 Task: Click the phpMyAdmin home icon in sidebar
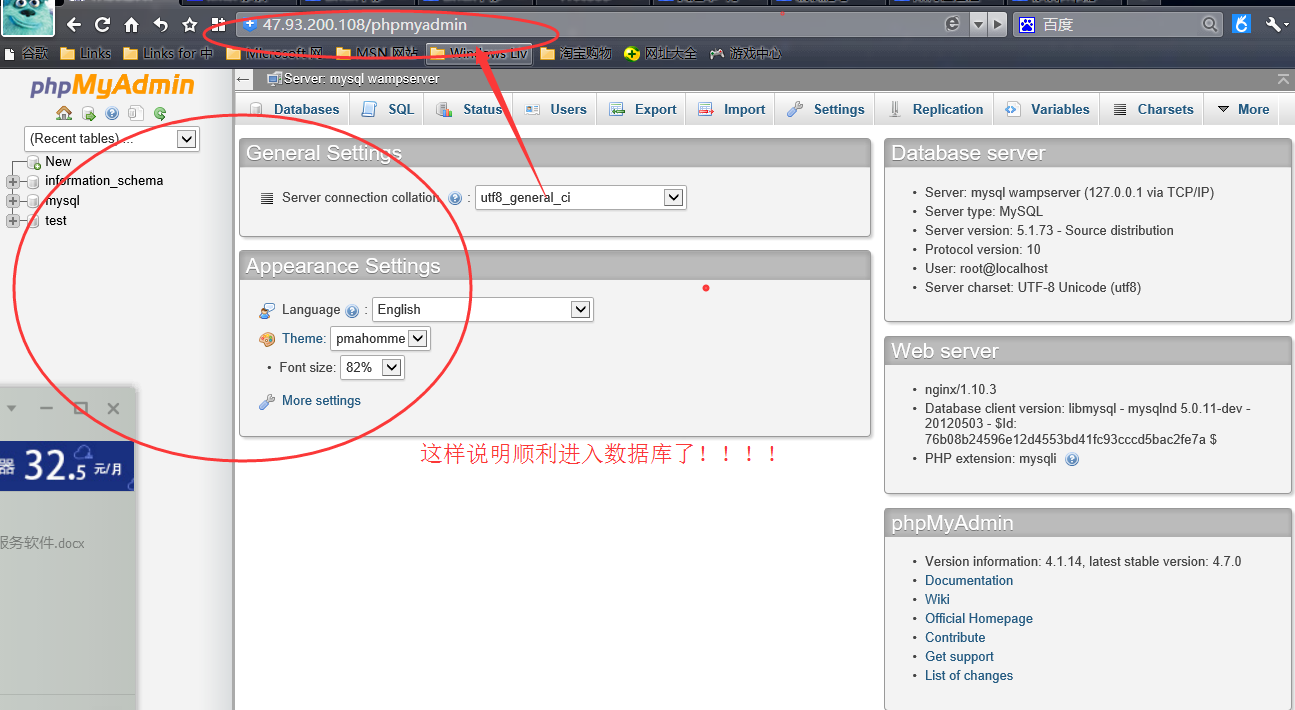[64, 113]
